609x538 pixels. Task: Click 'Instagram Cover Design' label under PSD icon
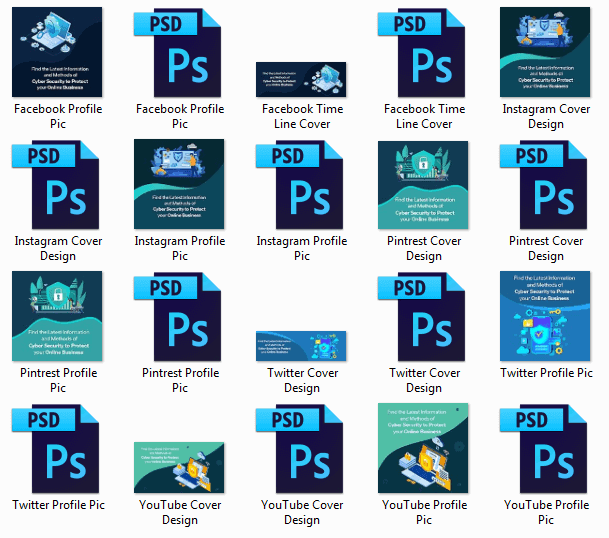pos(58,248)
